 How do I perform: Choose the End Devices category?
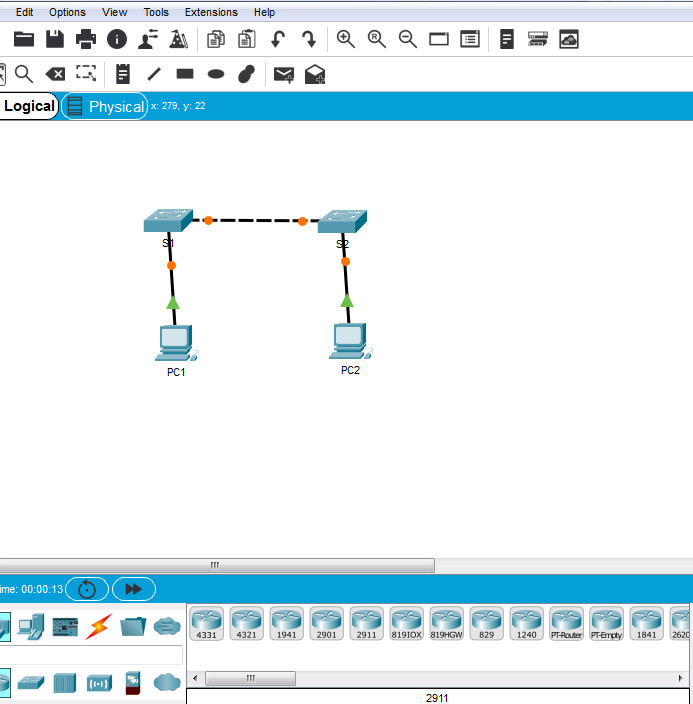pyautogui.click(x=31, y=626)
